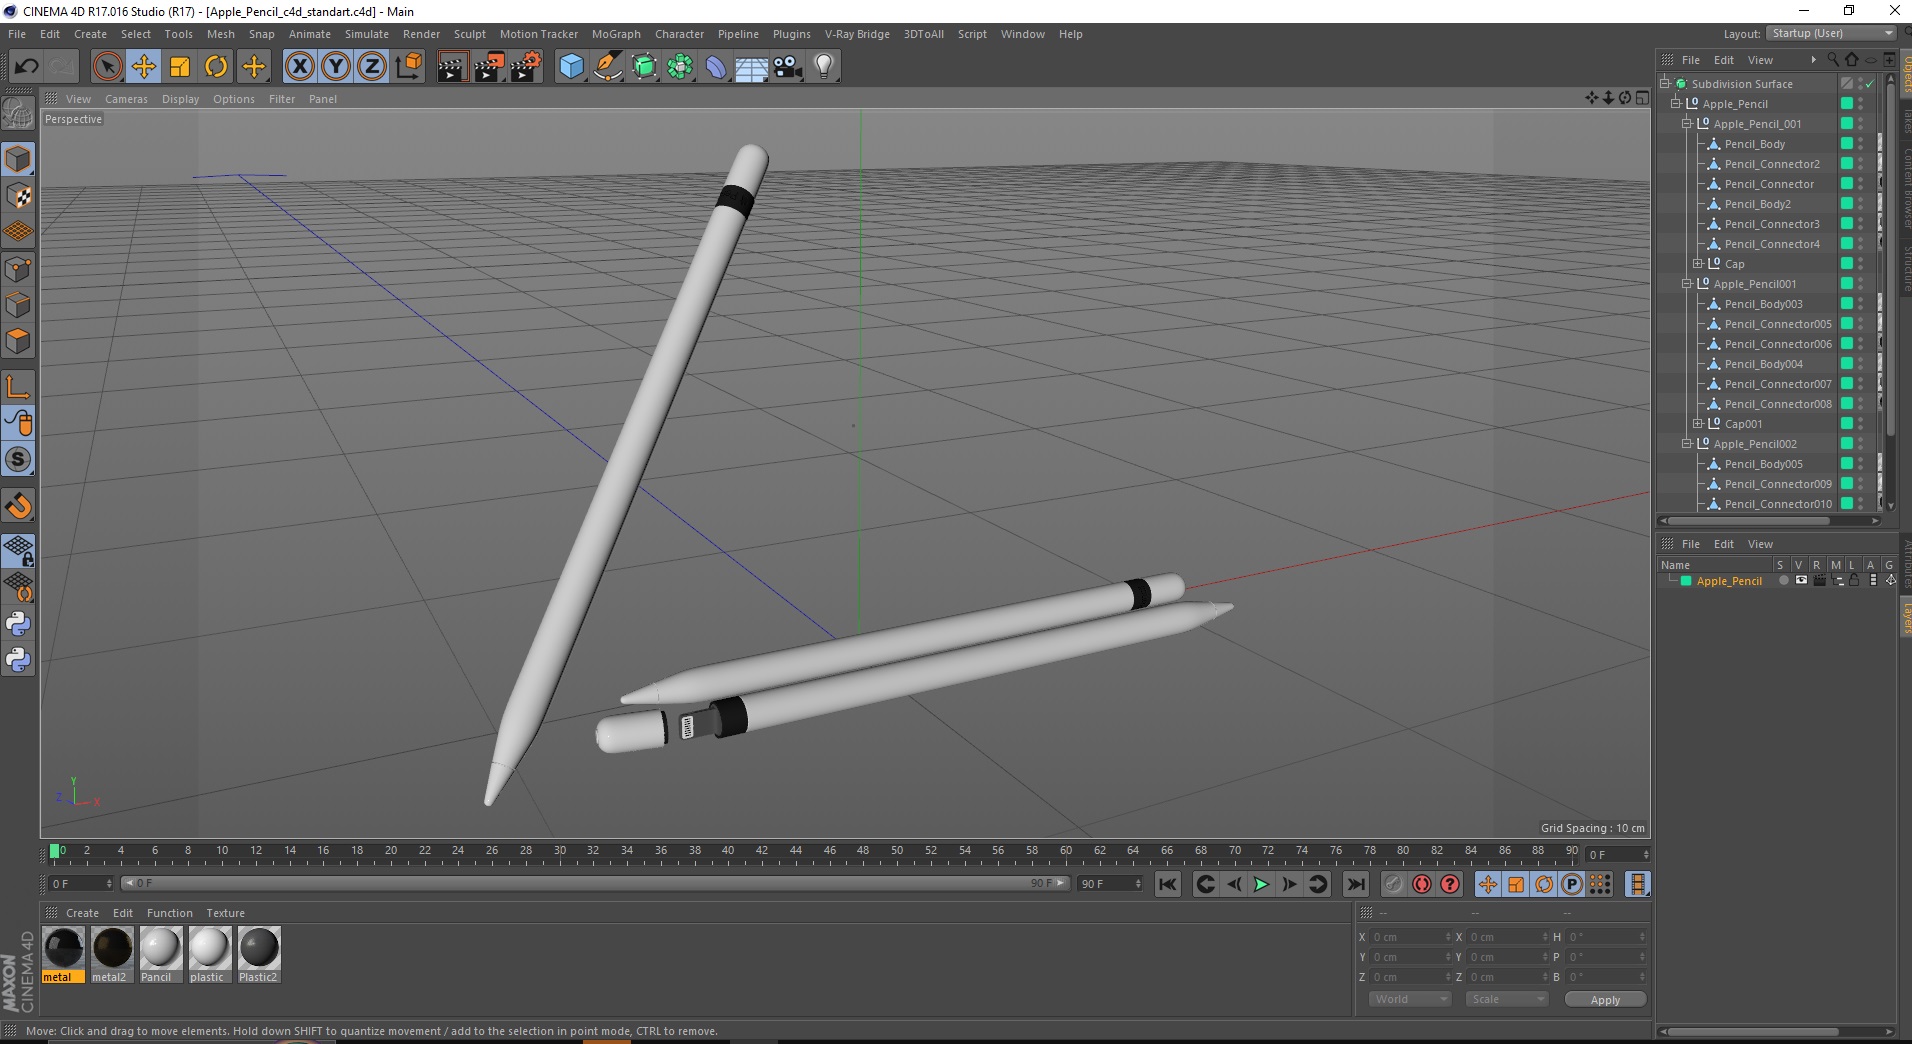Click Apply in the coordinates manager

coord(1605,999)
